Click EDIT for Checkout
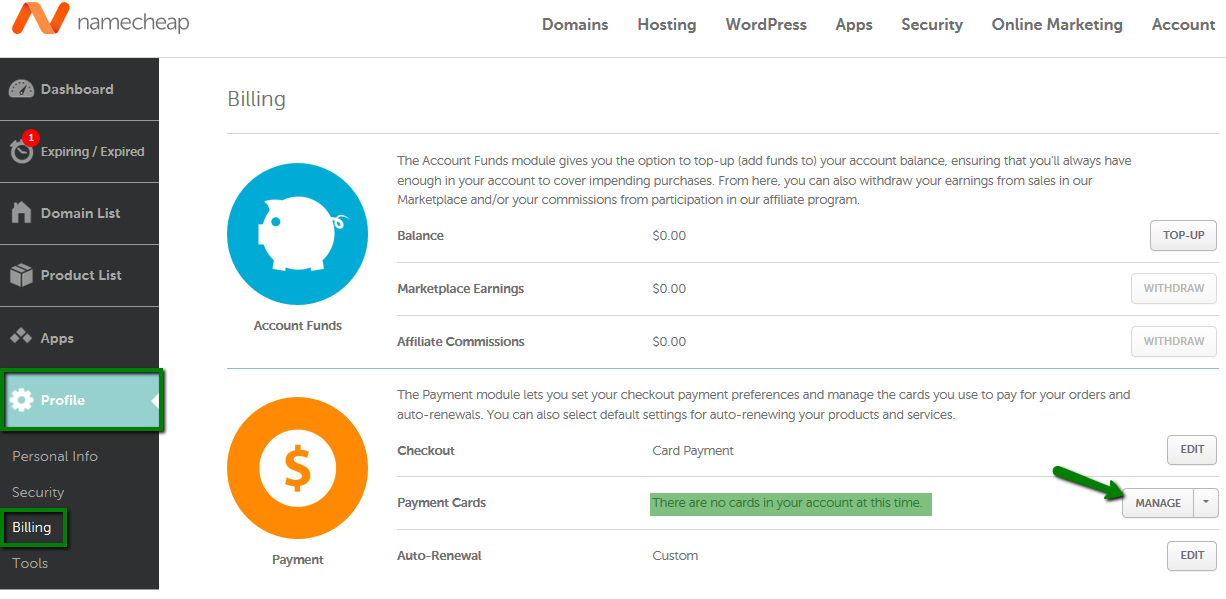The height and width of the screenshot is (599, 1226). tap(1192, 450)
